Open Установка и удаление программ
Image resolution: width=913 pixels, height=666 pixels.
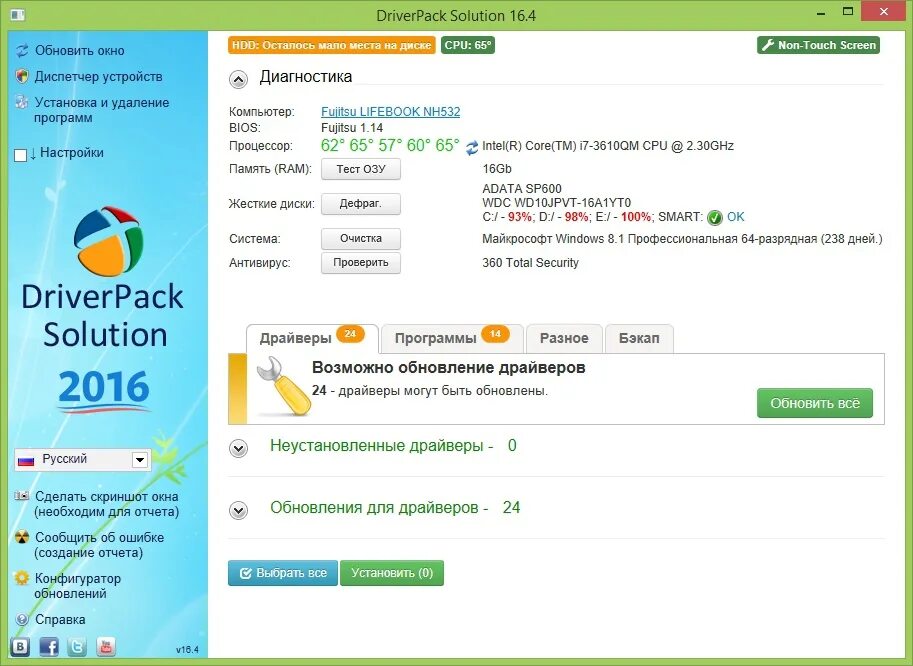point(101,110)
